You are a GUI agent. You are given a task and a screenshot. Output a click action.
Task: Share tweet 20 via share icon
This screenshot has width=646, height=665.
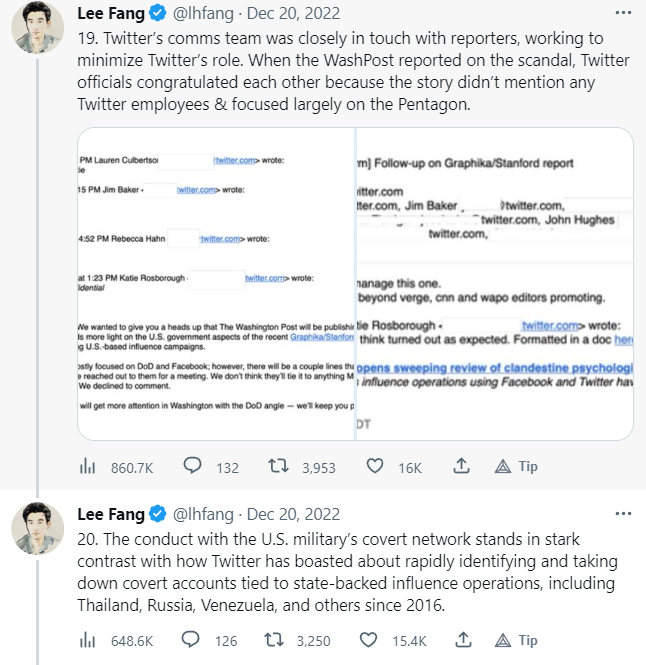[x=462, y=640]
